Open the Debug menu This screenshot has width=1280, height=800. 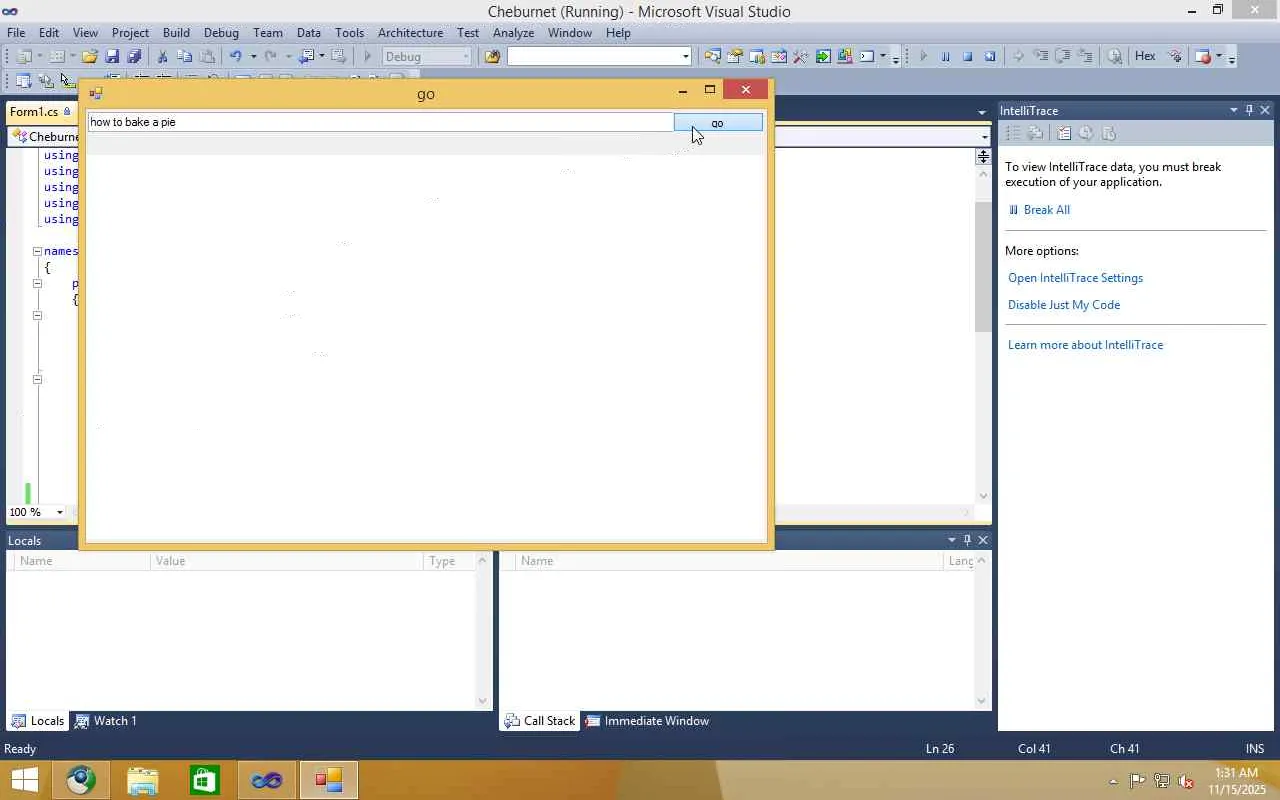(x=221, y=33)
